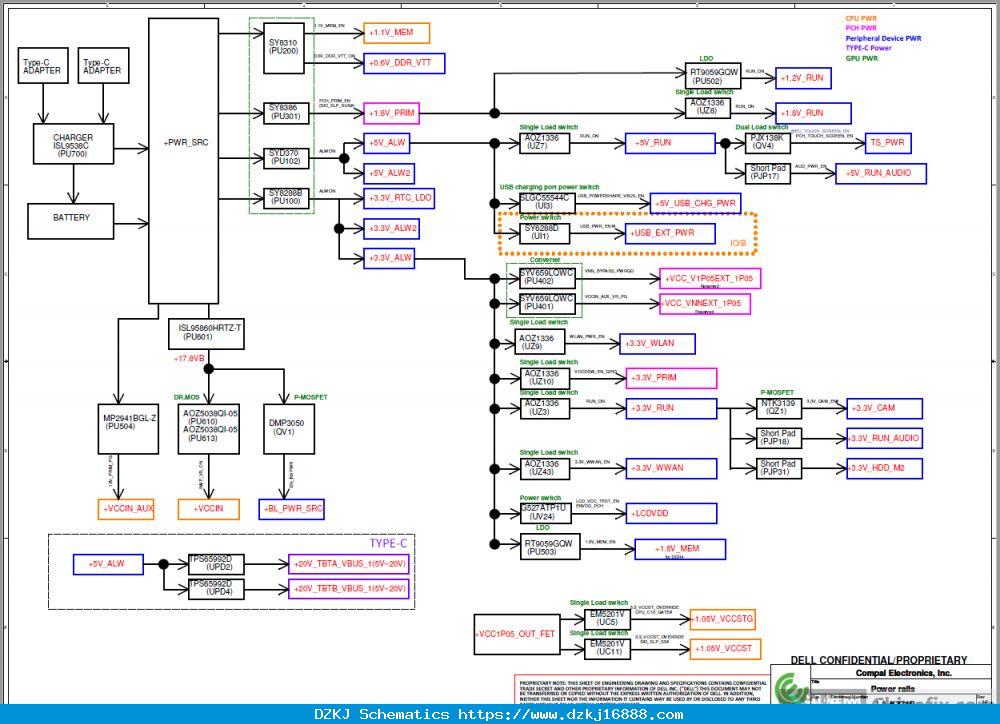Click the SY8288B (PU100) block

point(286,198)
